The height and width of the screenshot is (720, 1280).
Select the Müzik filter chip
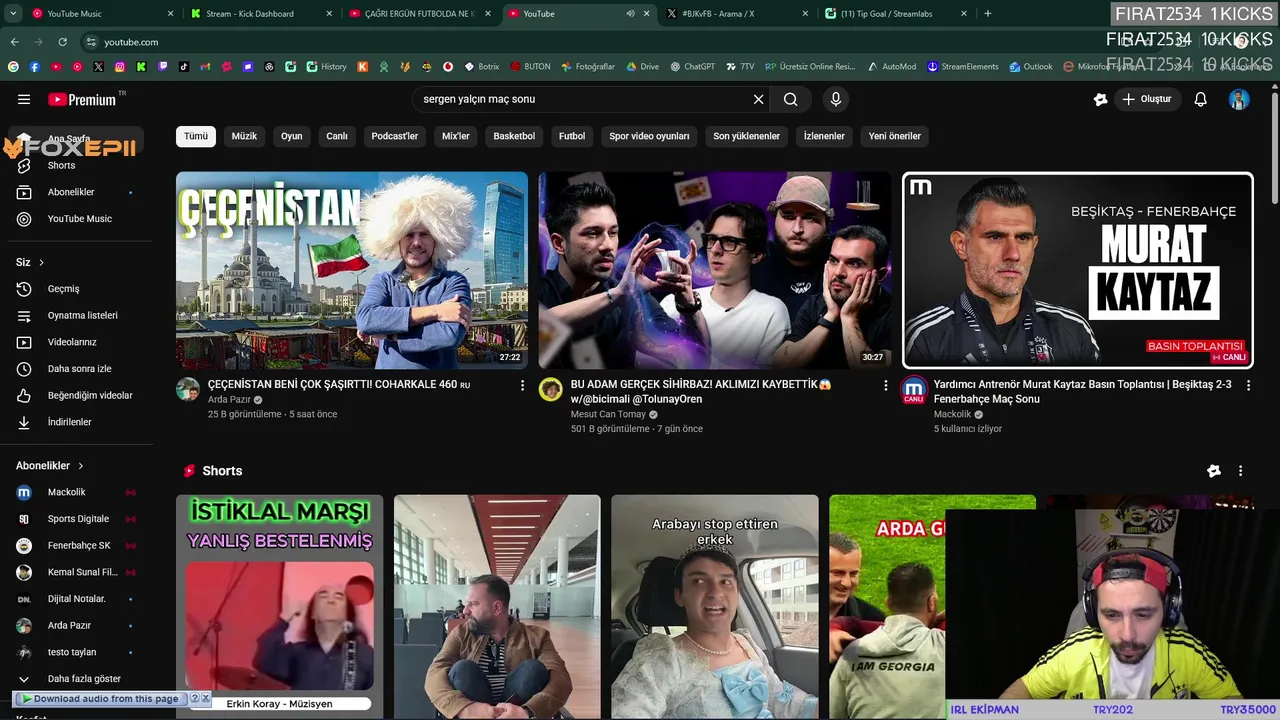244,136
